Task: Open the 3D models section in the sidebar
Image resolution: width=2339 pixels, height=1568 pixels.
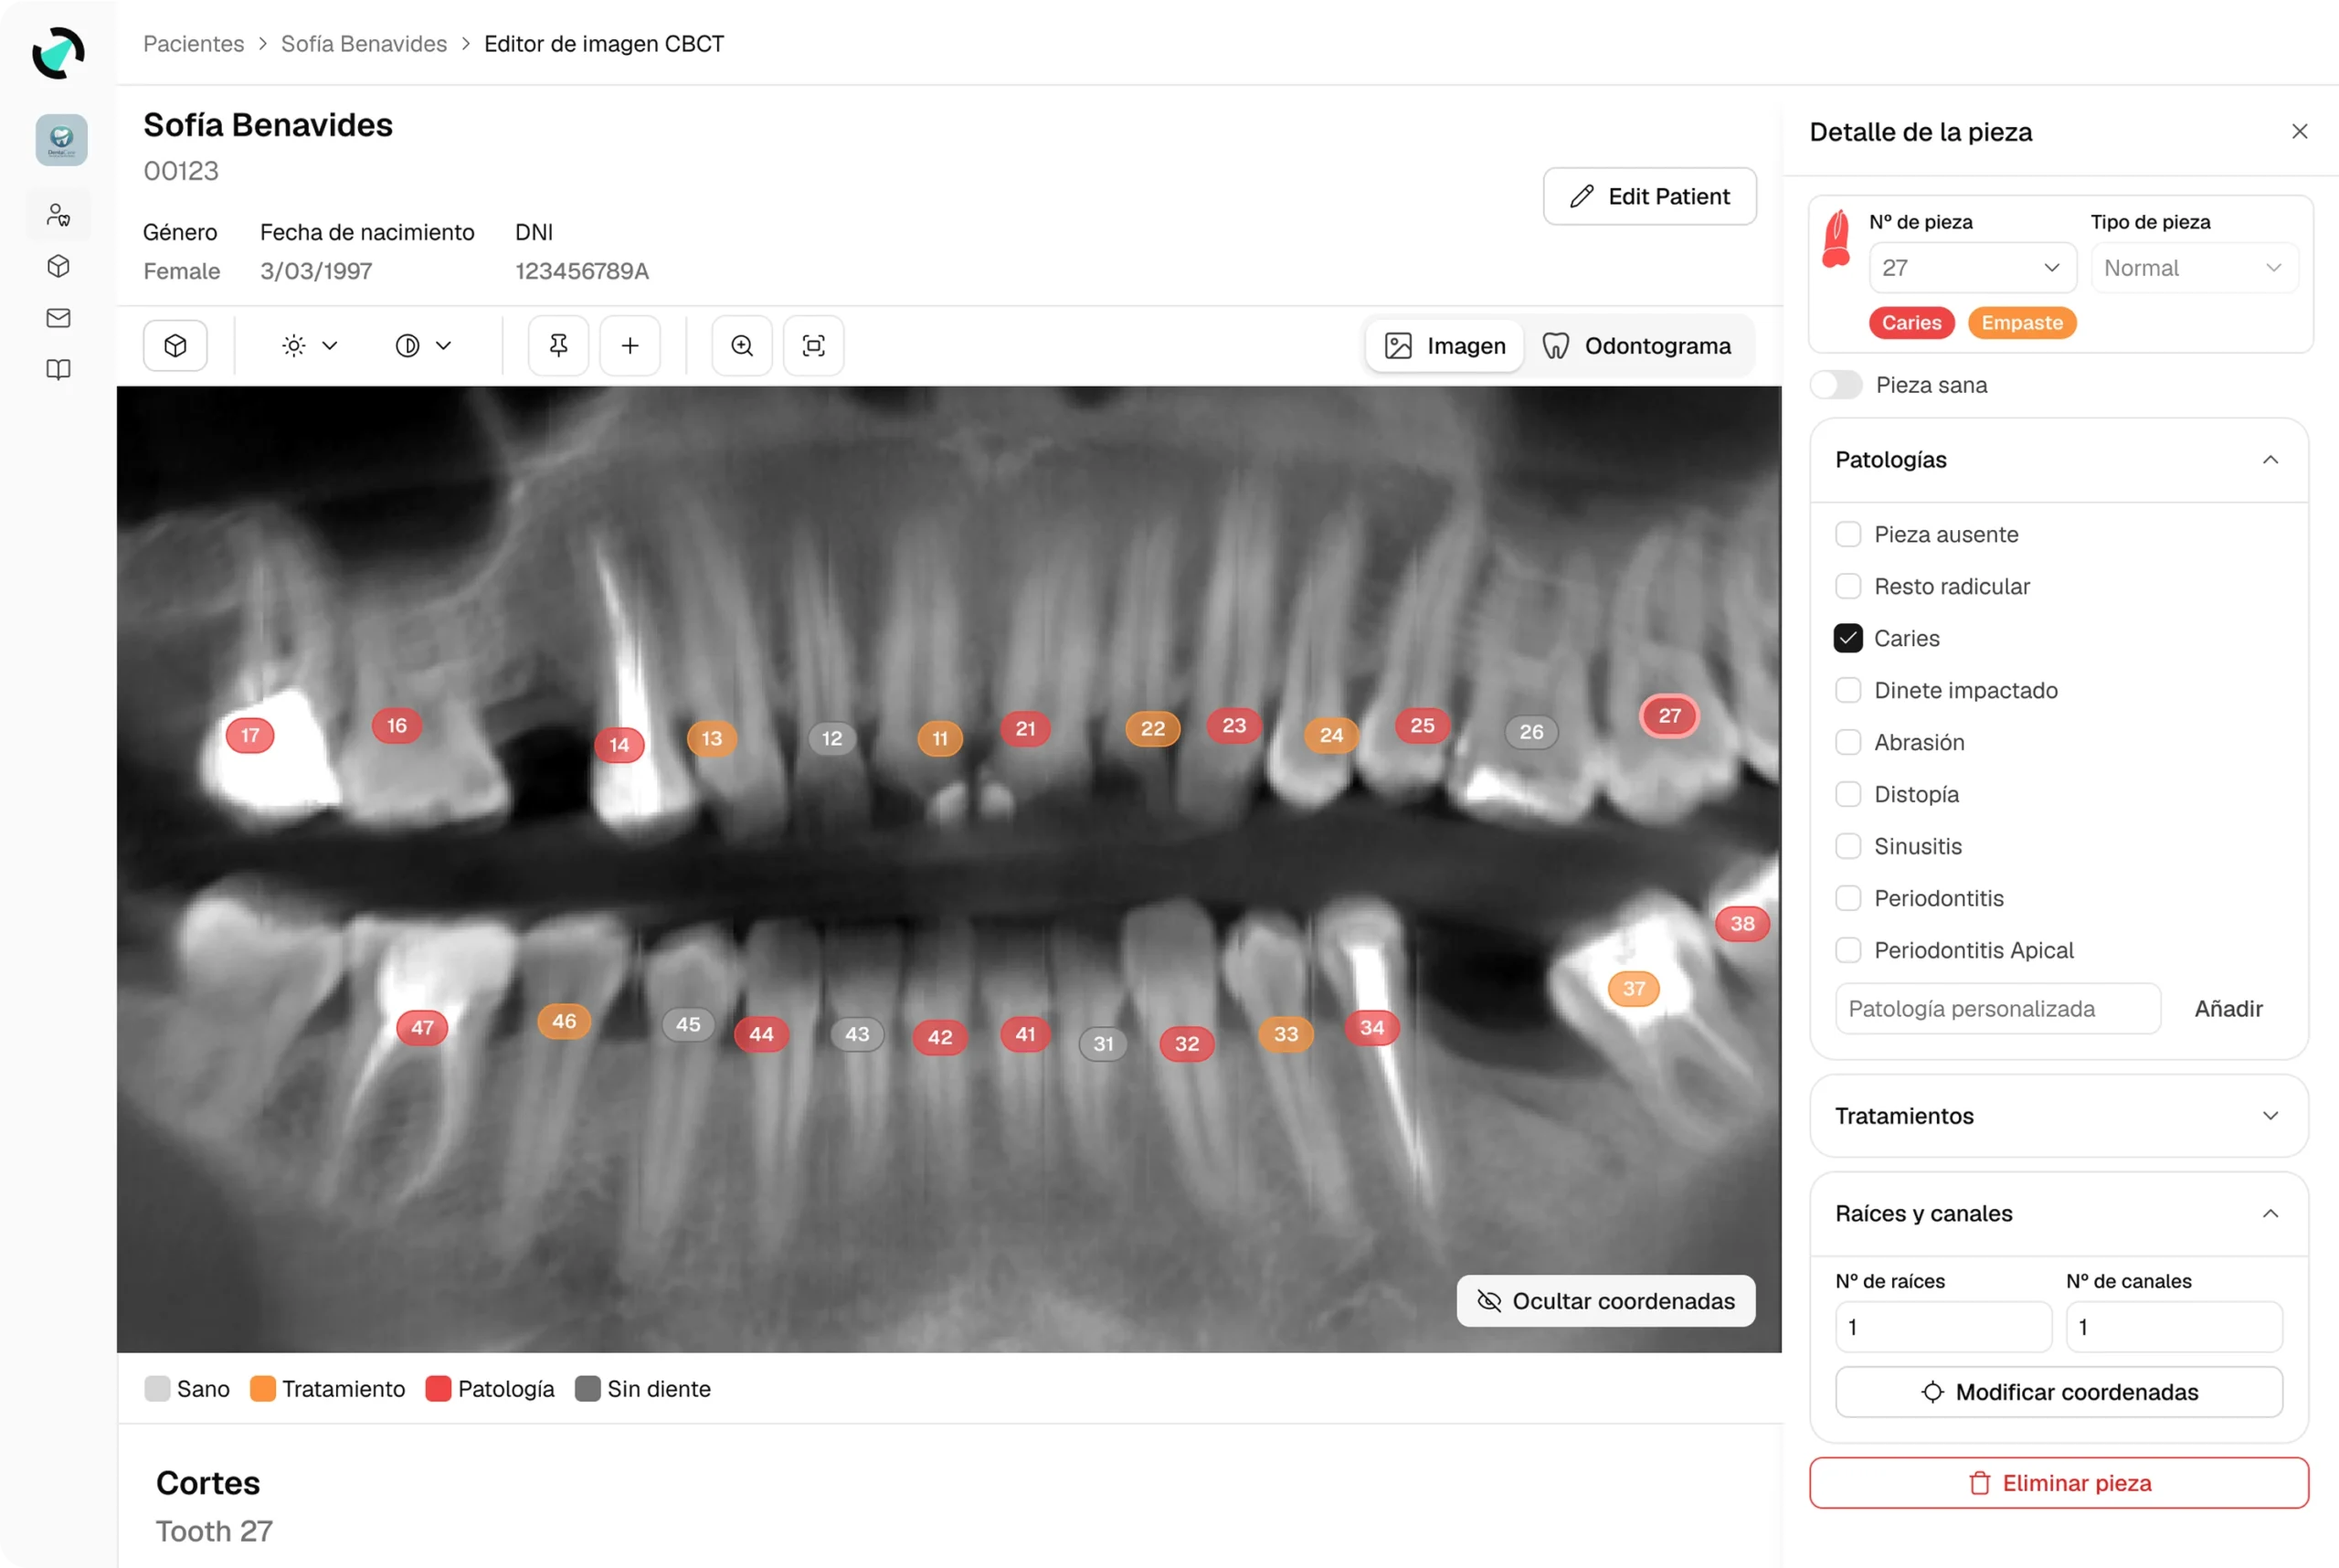Action: point(57,266)
